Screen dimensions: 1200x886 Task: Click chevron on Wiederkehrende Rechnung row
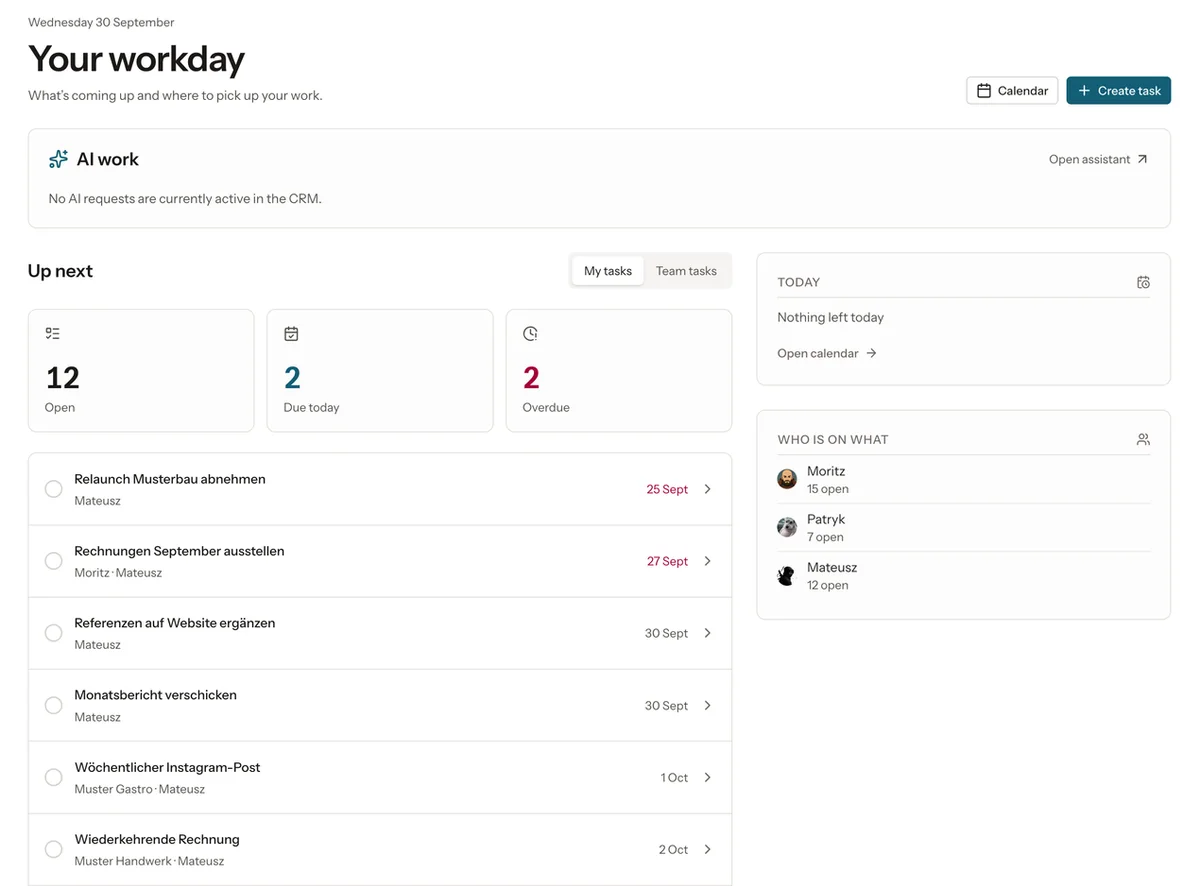coord(707,849)
